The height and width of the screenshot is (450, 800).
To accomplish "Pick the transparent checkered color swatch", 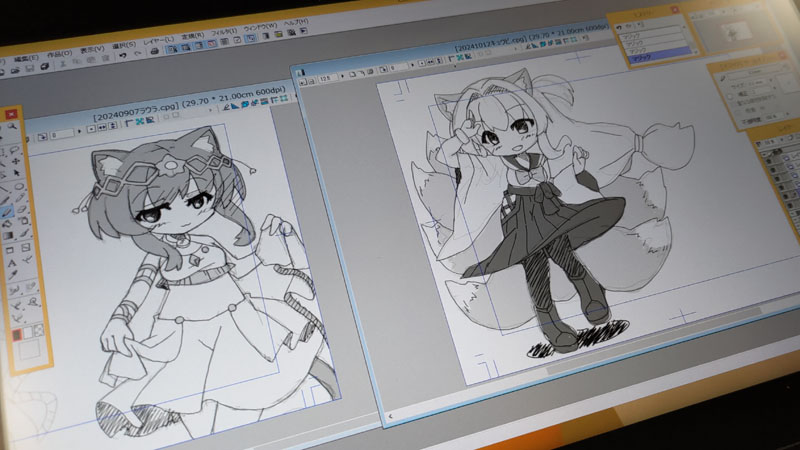I will 38,331.
